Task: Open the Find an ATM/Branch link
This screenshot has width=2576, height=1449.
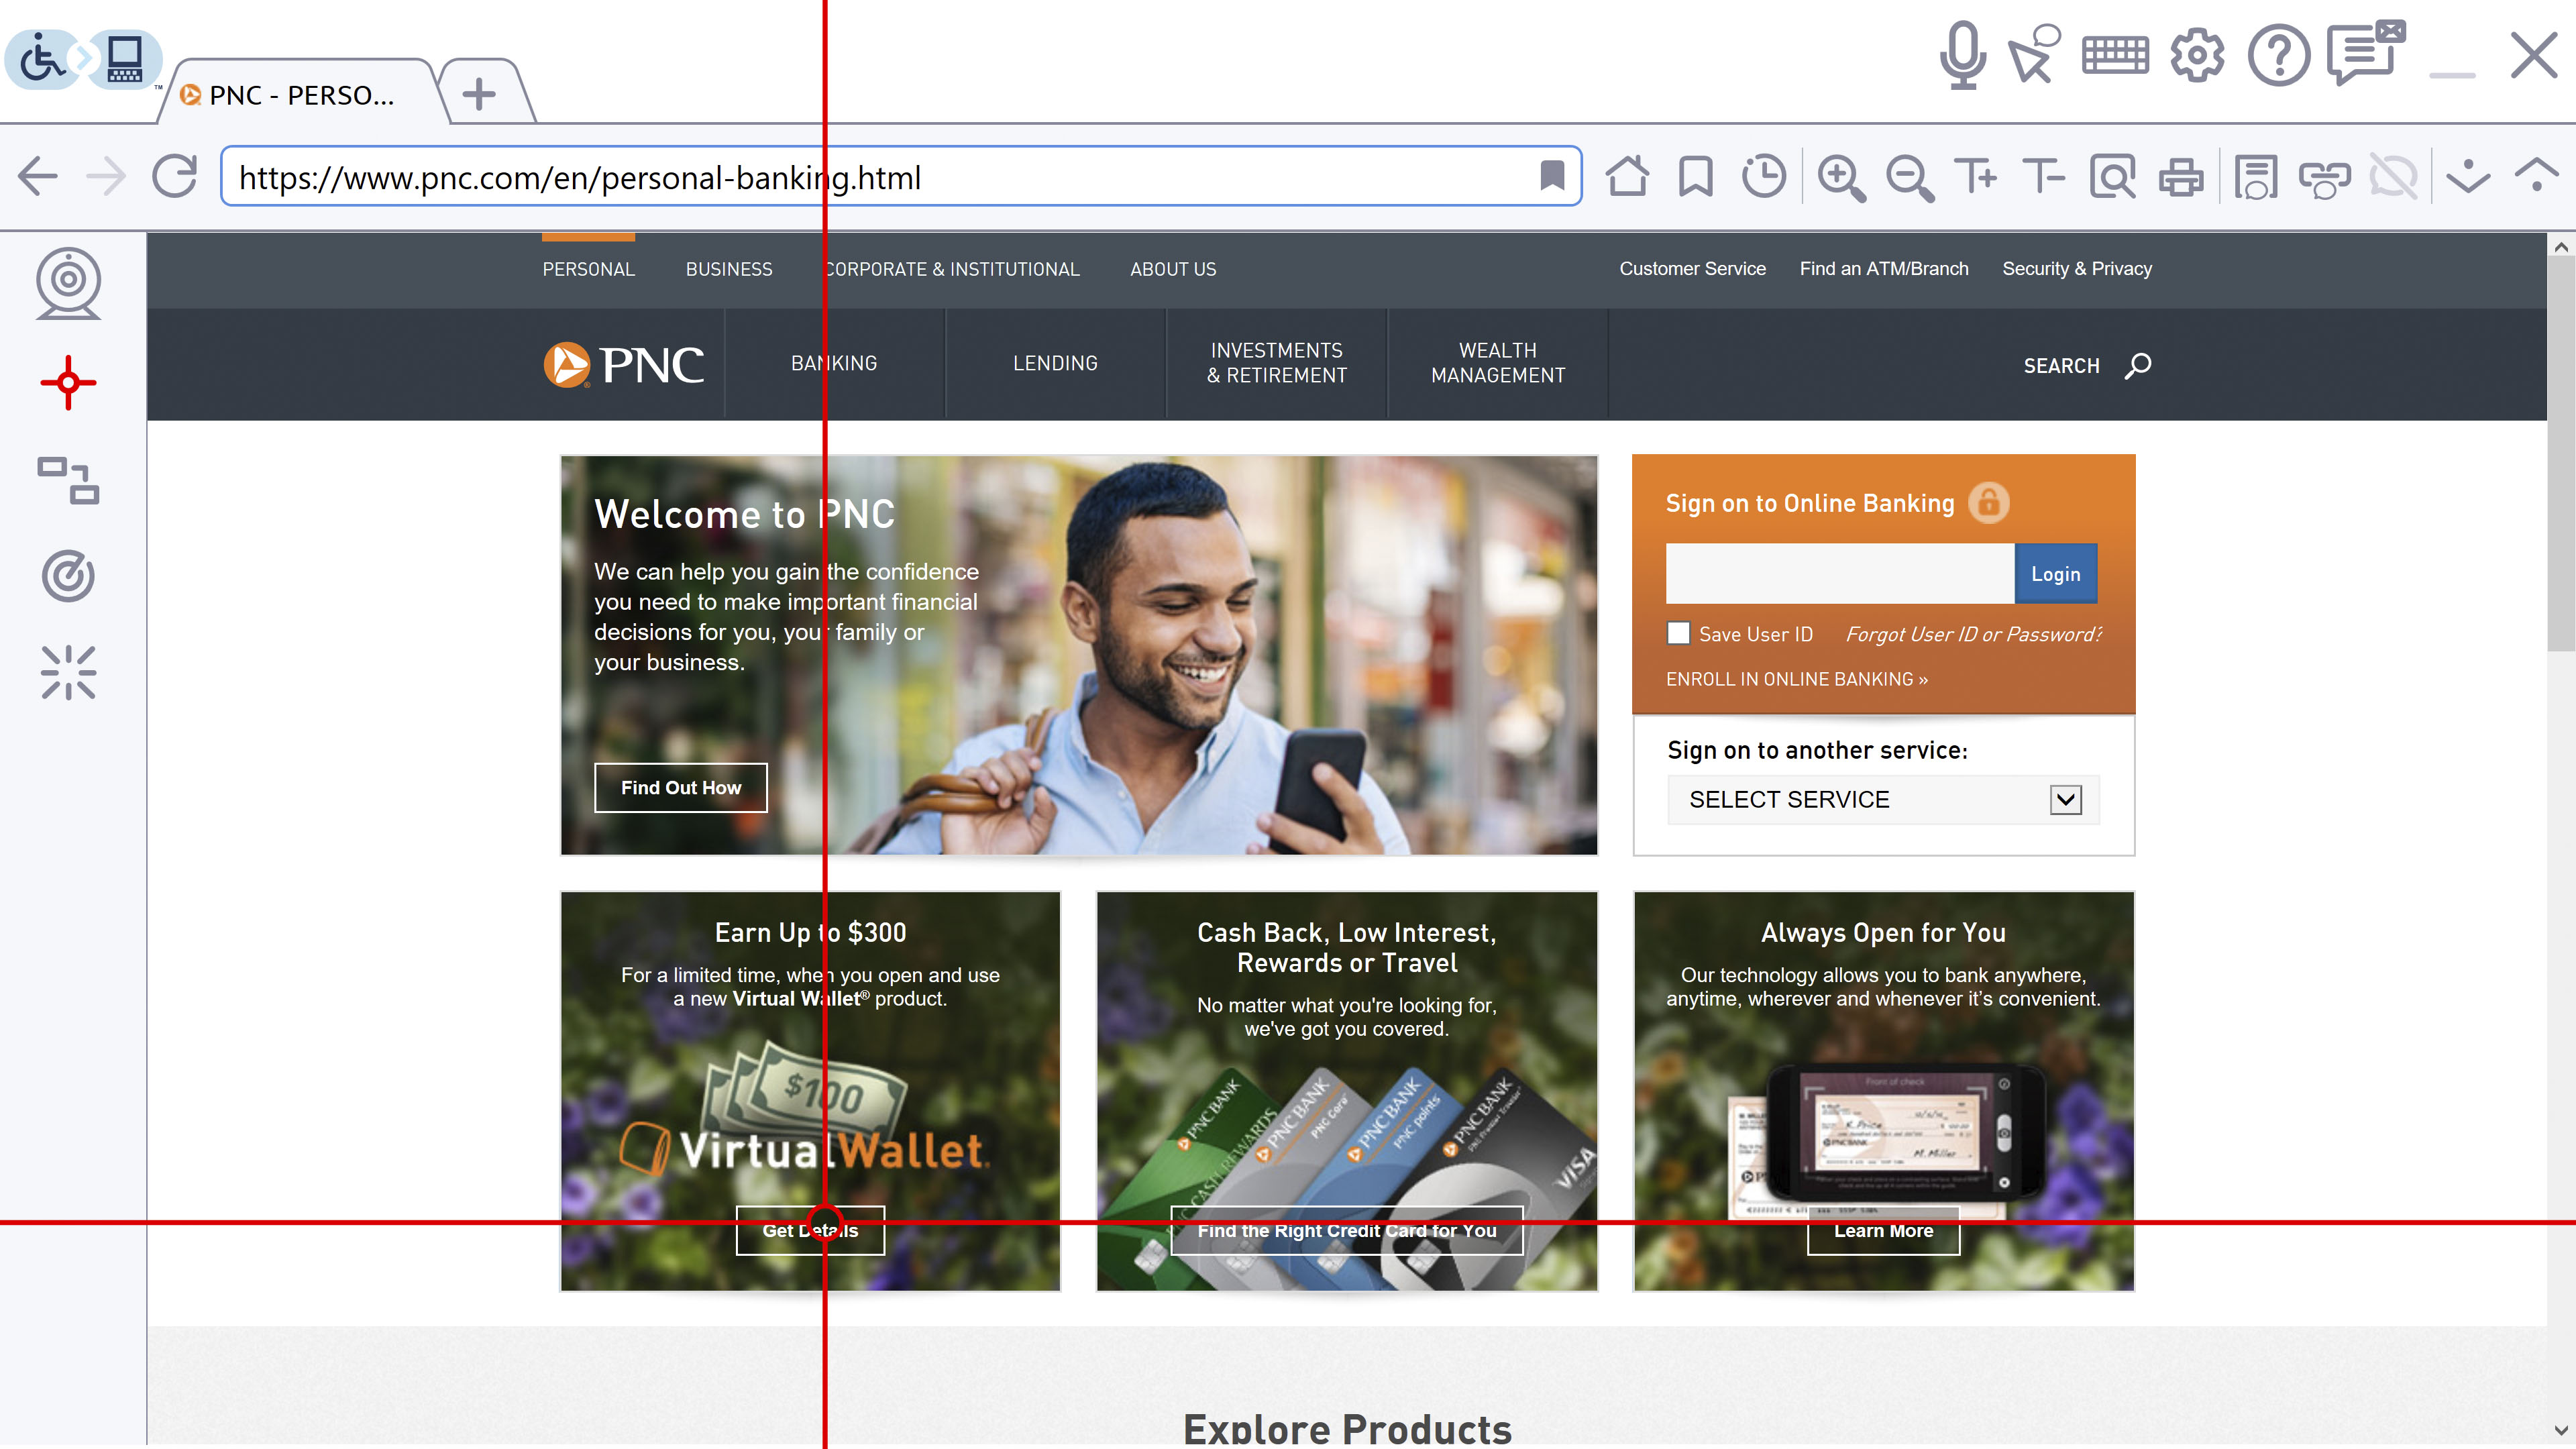Action: 1884,269
